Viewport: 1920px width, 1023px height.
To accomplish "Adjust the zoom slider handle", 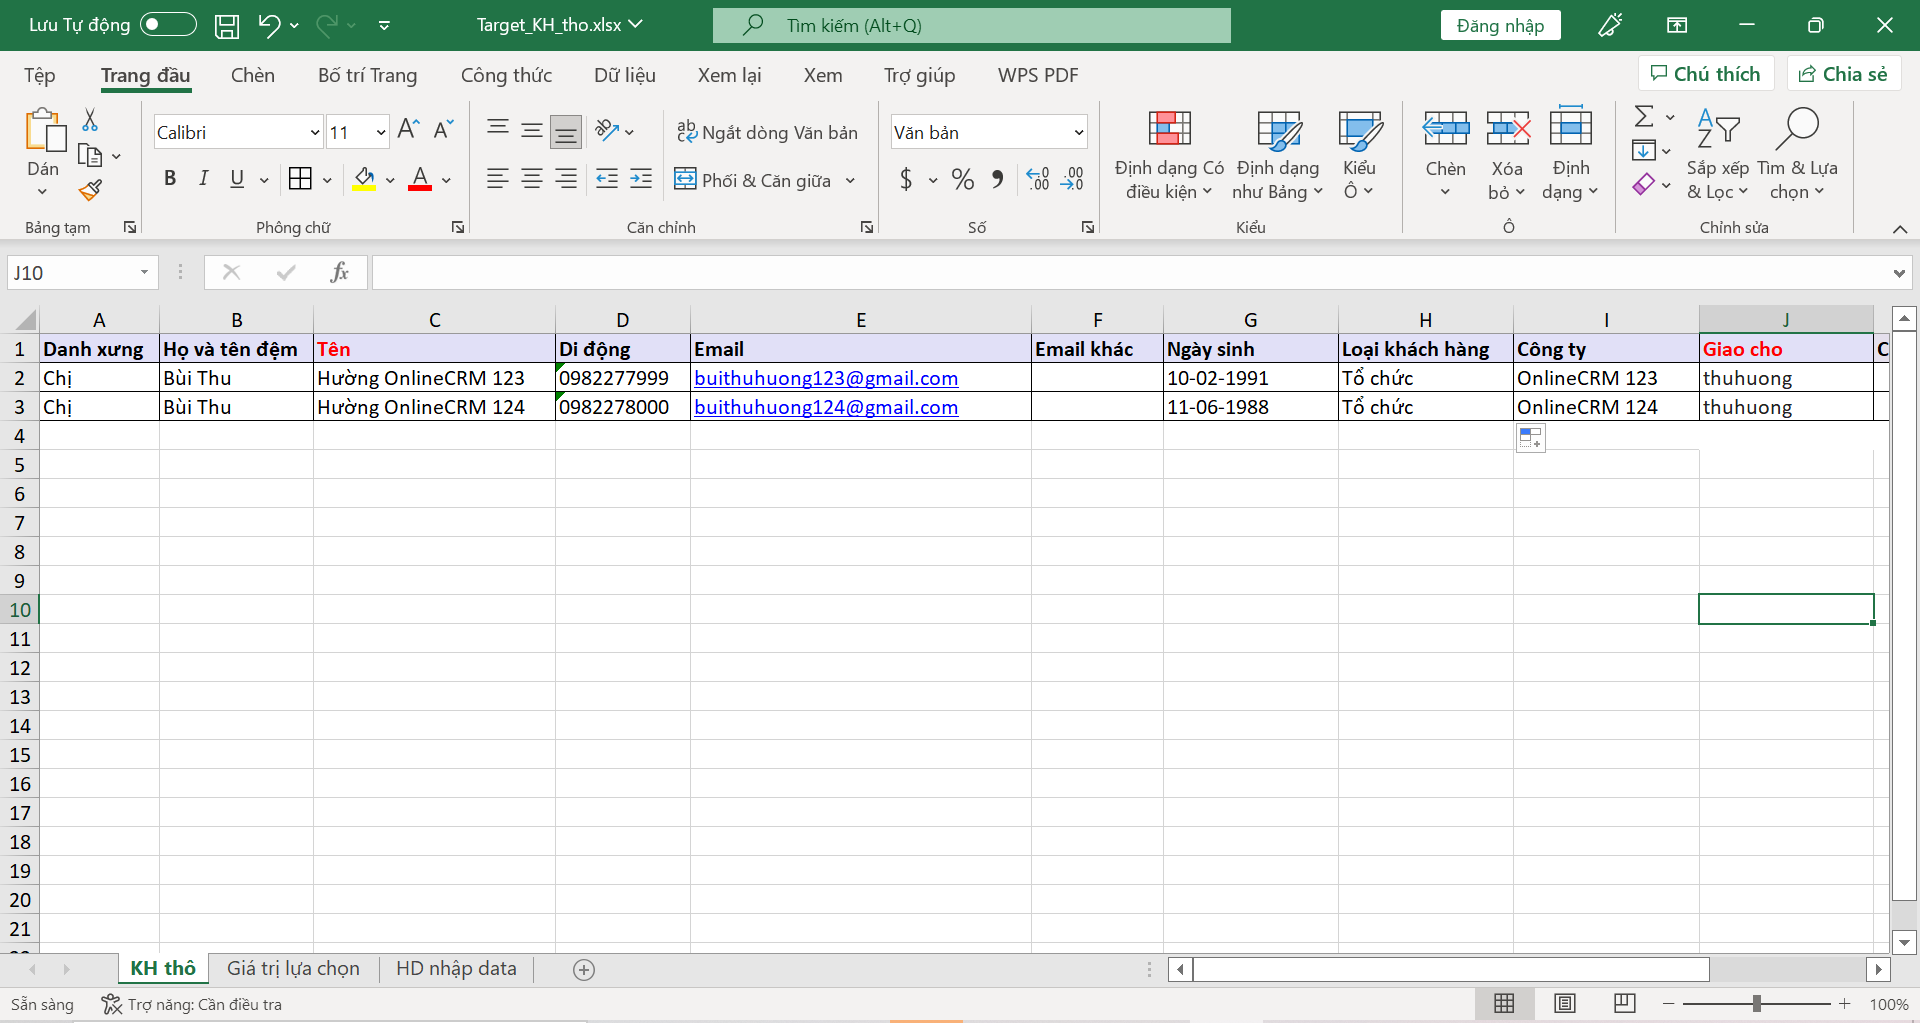I will 1757,1004.
